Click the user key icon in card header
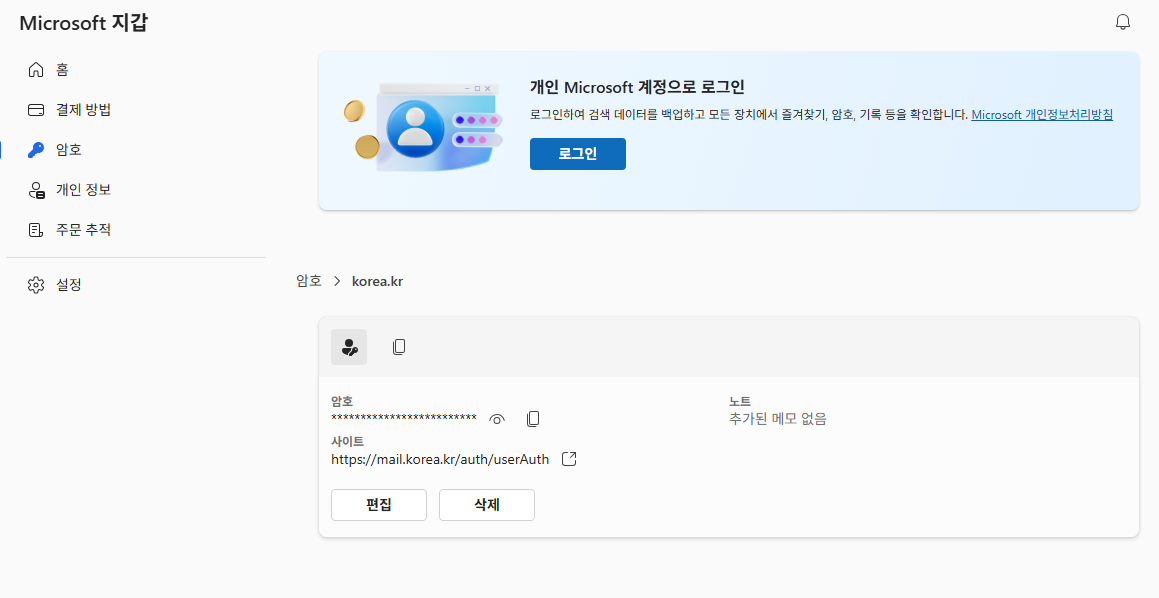Viewport: 1159px width, 598px height. tap(349, 347)
